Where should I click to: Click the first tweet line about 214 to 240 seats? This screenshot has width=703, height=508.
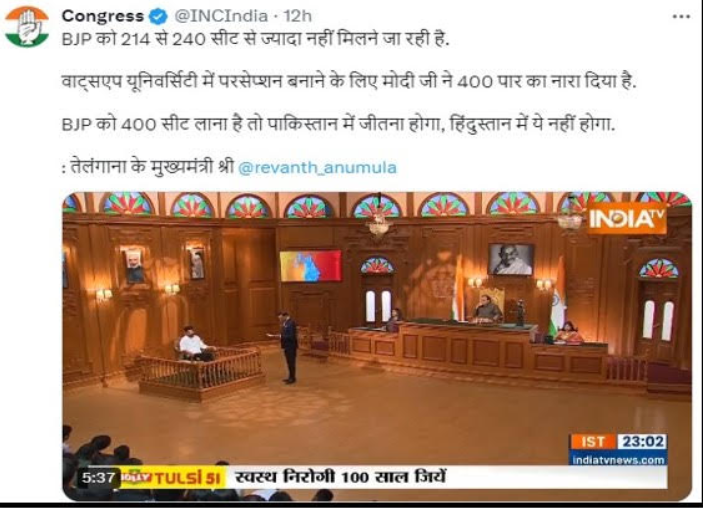255,39
